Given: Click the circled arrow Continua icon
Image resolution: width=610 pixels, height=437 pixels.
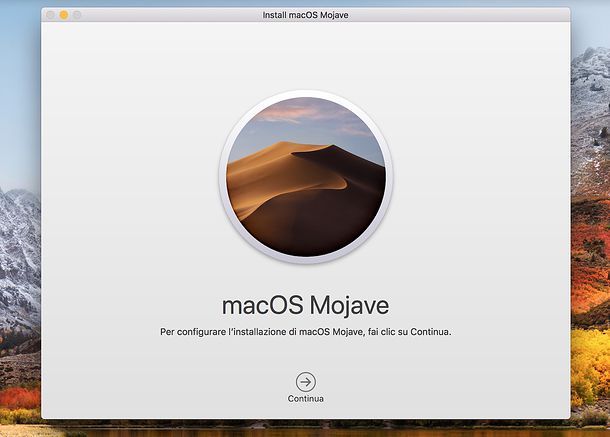Looking at the screenshot, I should 305,382.
